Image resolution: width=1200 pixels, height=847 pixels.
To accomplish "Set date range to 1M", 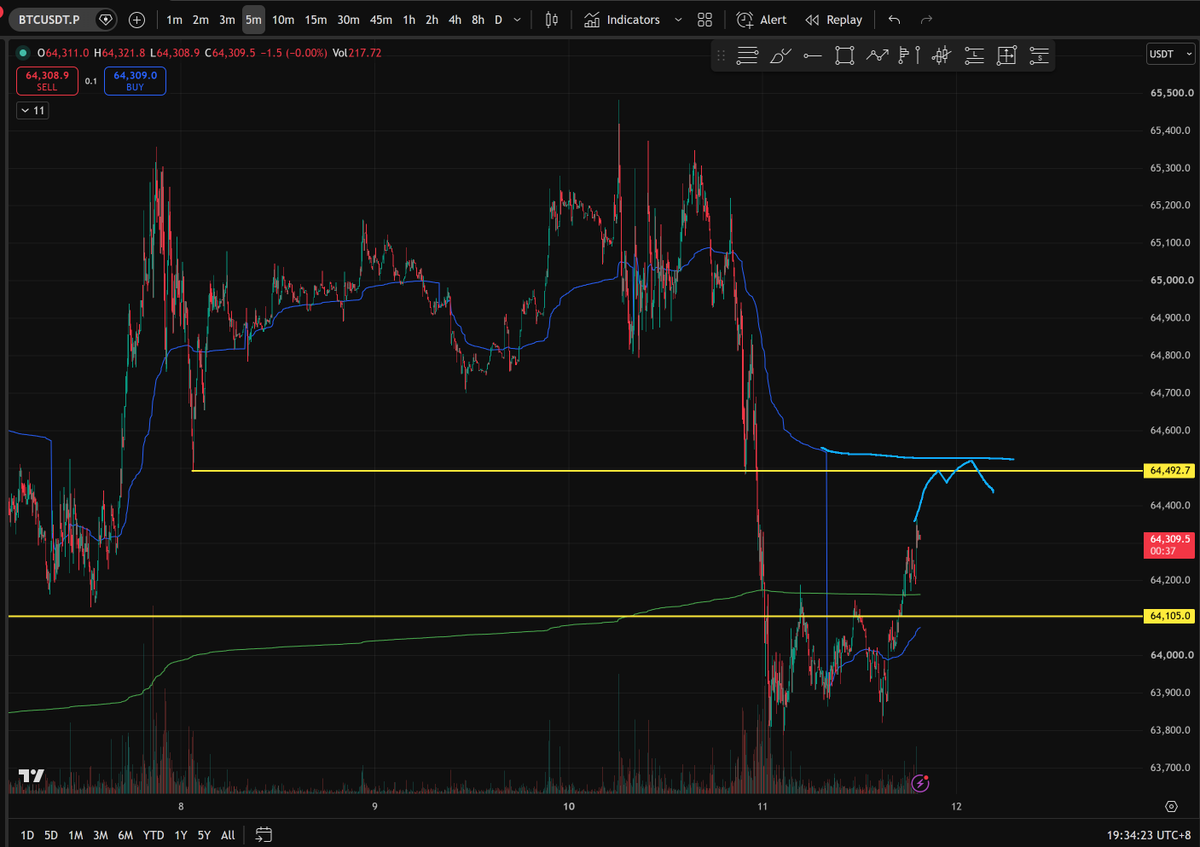I will [x=76, y=834].
